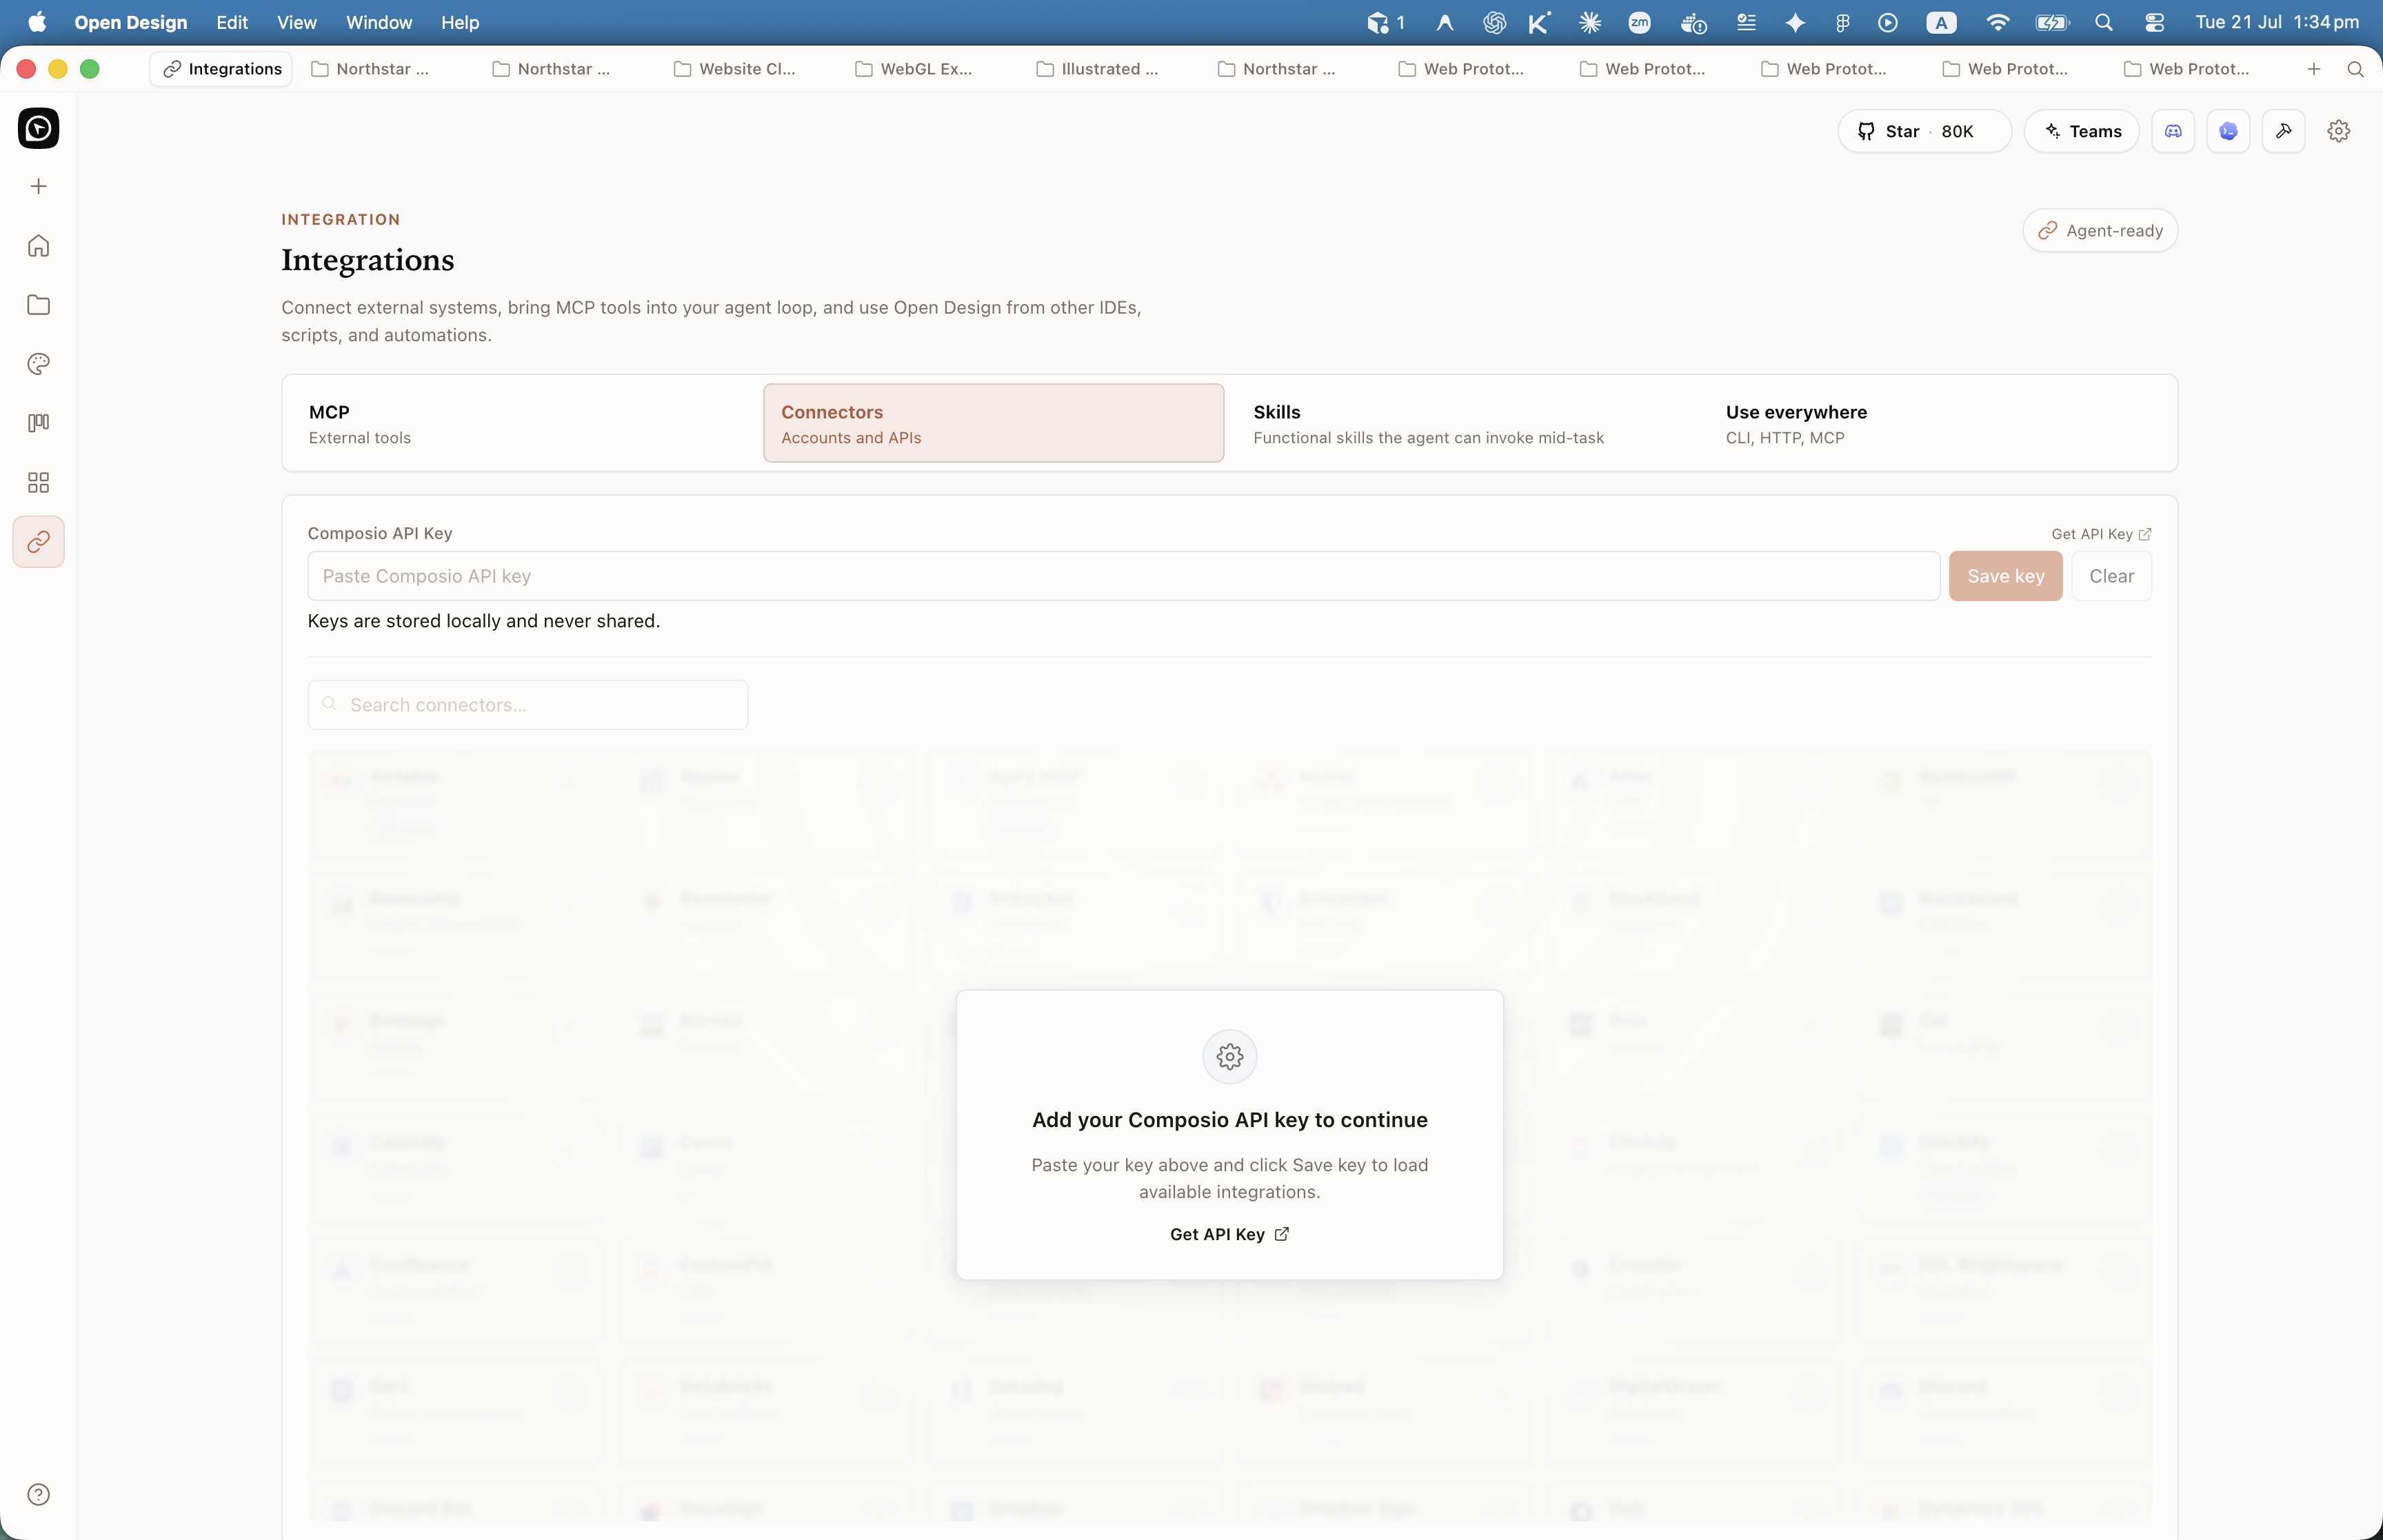Click the tab bar search icon
The image size is (2383, 1540).
pos(2355,69)
